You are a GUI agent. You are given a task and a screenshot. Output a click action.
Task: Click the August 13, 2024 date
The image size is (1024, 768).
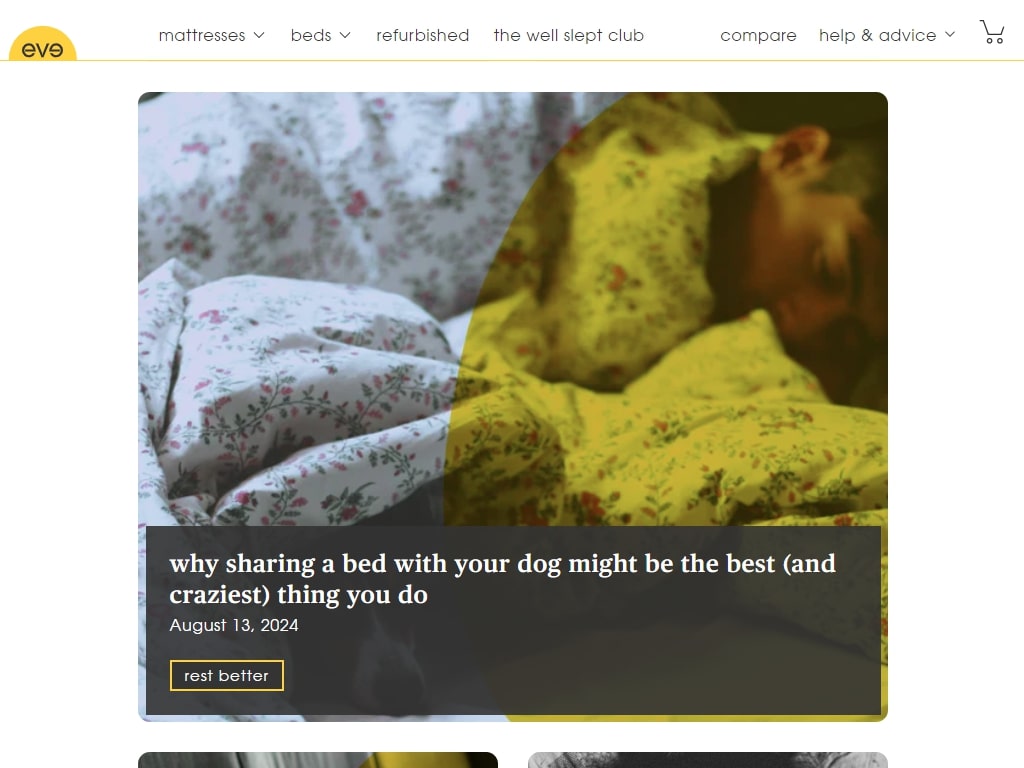tap(234, 625)
